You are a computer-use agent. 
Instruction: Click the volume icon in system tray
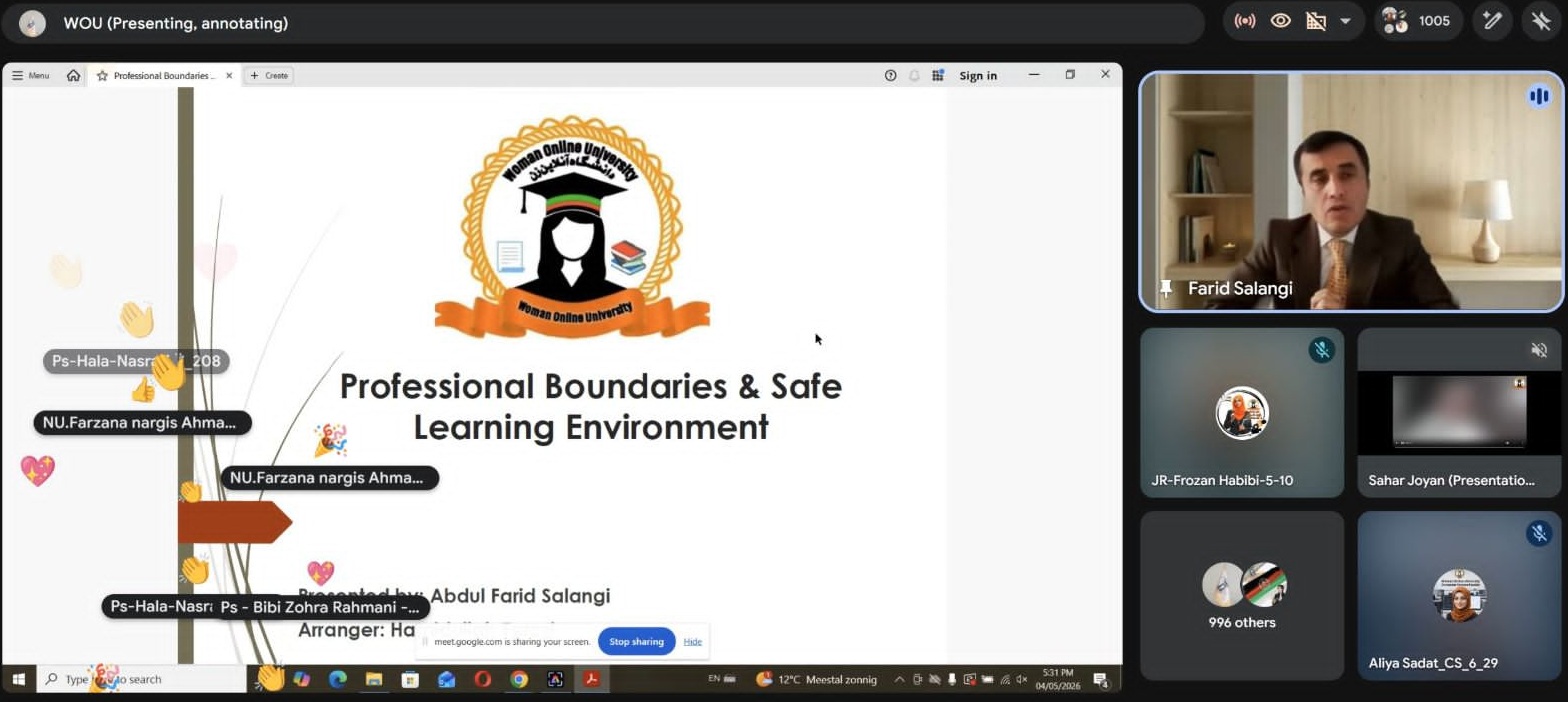(1021, 679)
